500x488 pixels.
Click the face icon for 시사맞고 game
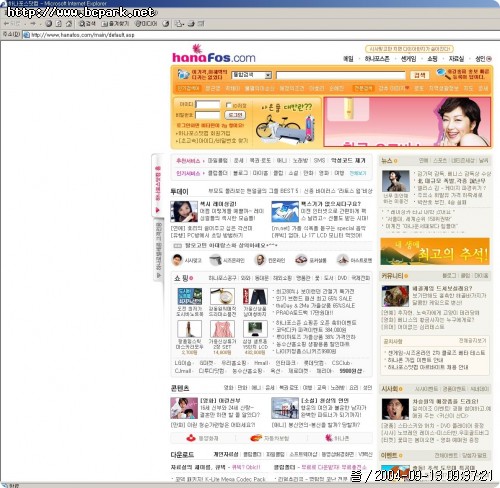[x=177, y=260]
